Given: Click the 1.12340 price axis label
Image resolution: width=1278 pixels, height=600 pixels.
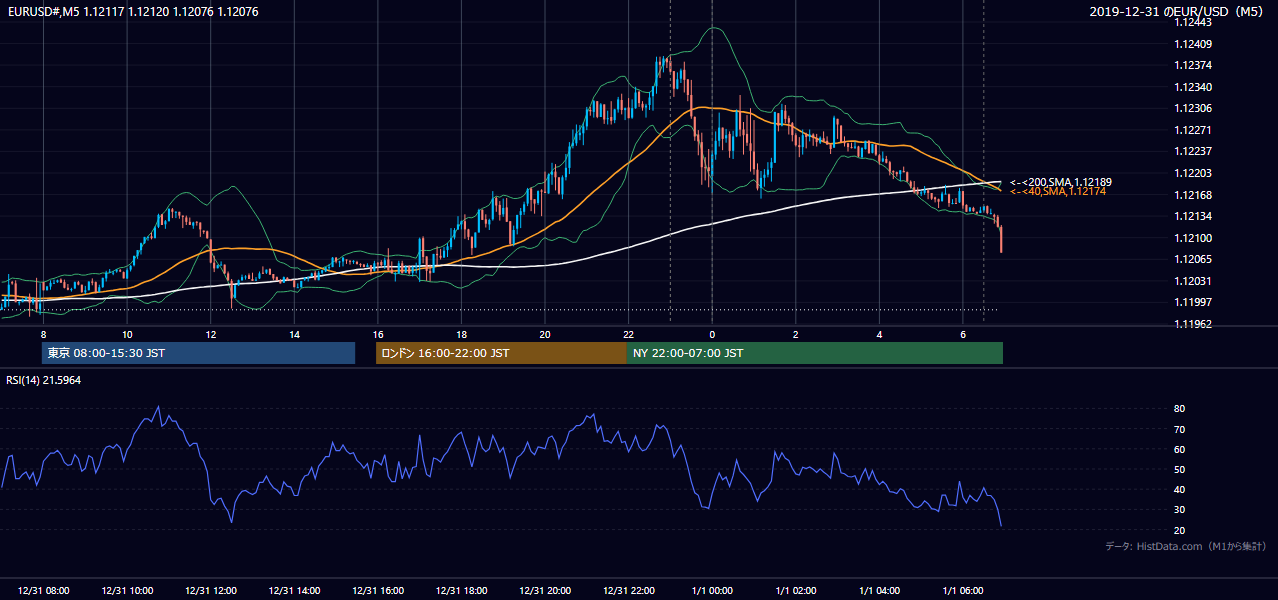Looking at the screenshot, I should click(x=1192, y=87).
